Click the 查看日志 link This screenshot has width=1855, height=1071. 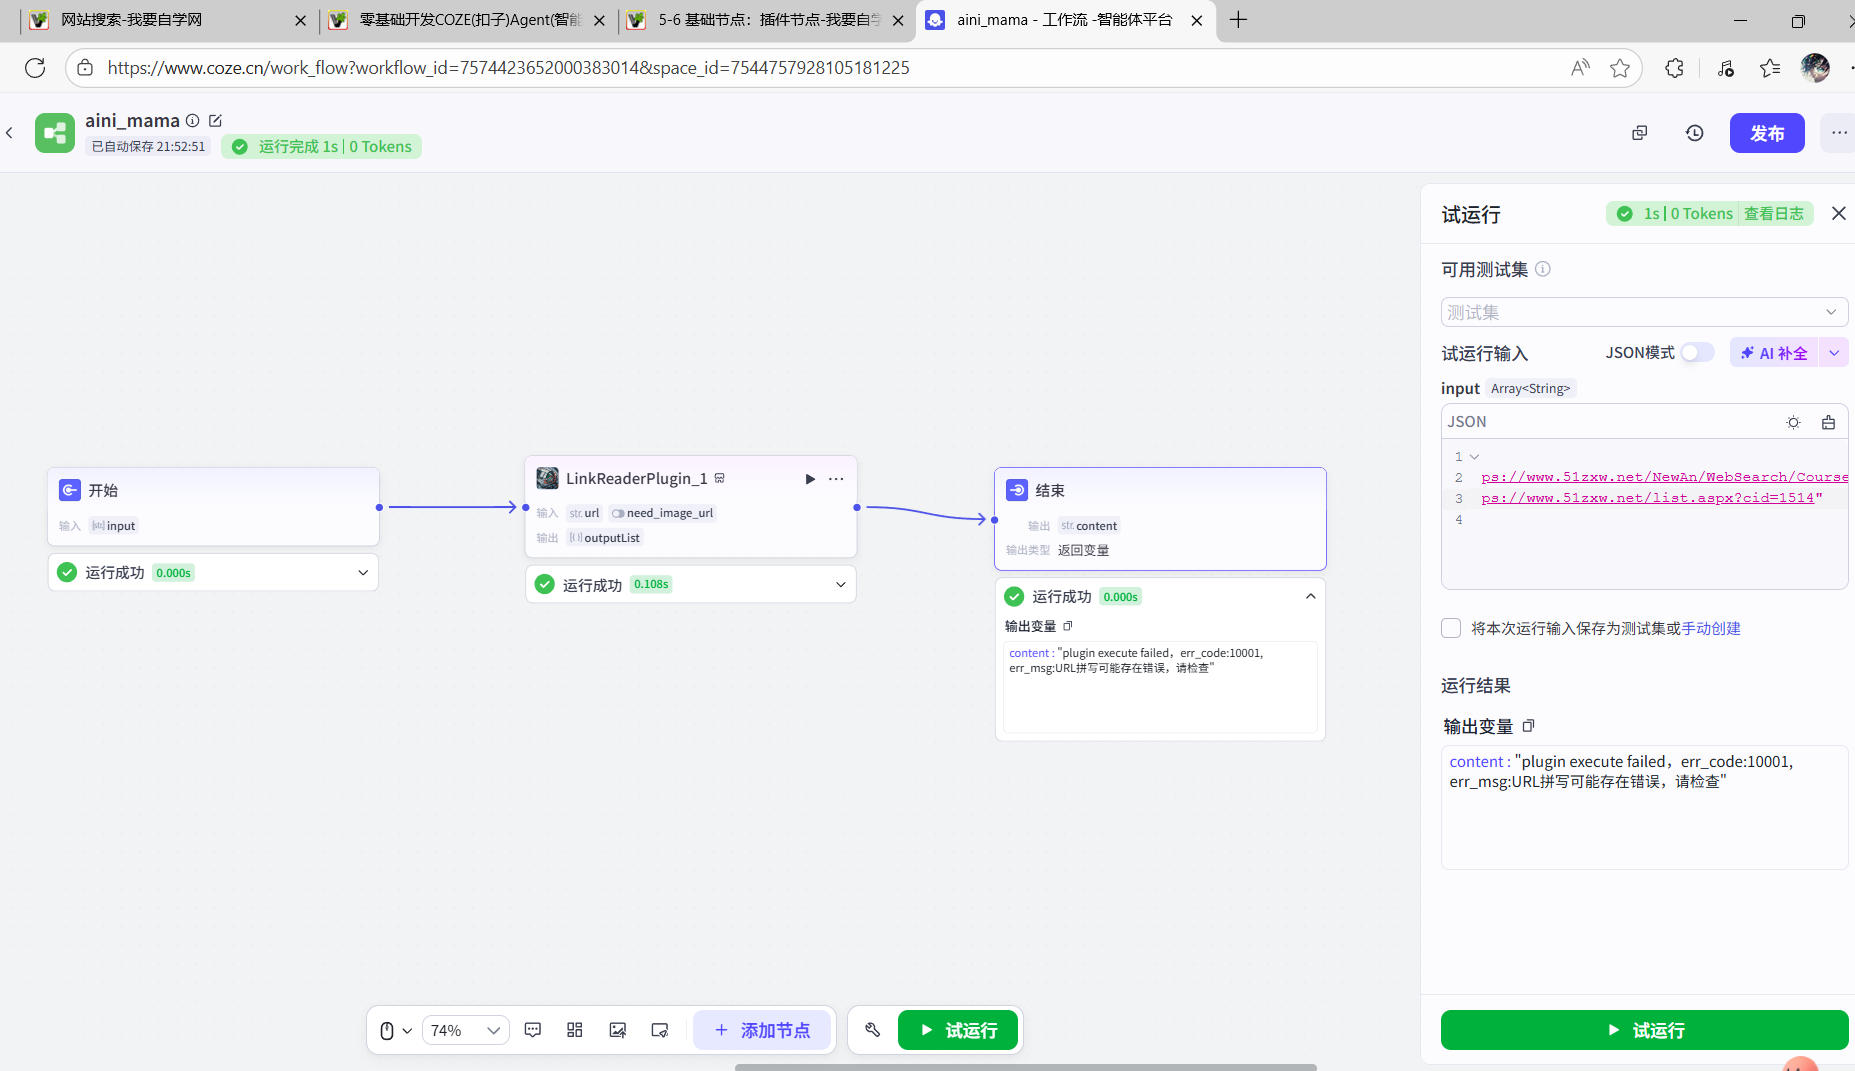[x=1773, y=214]
